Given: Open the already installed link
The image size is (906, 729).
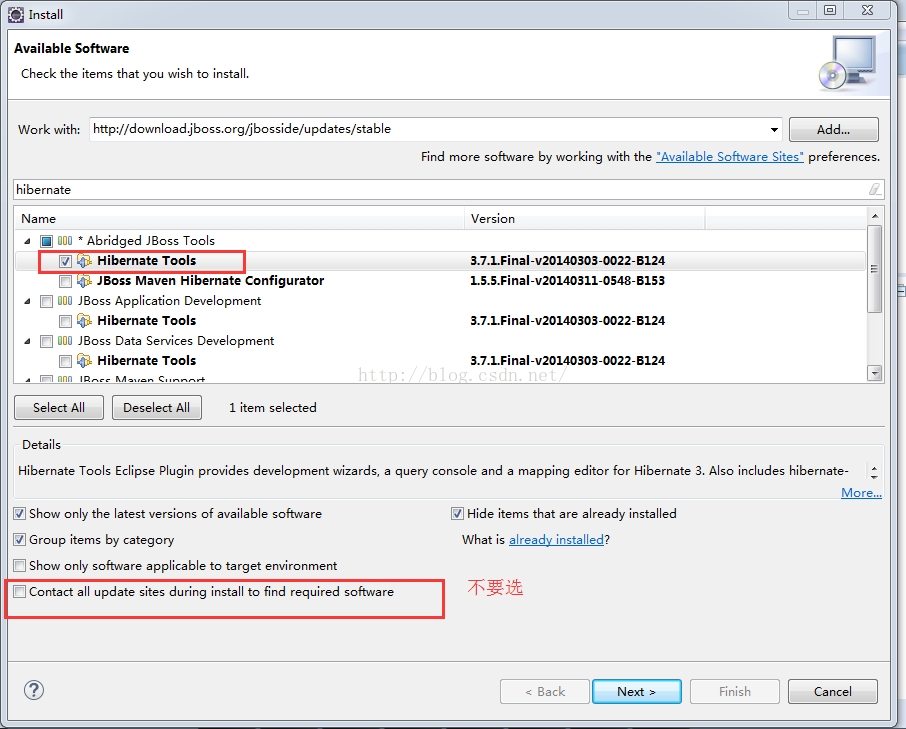Looking at the screenshot, I should pos(556,540).
